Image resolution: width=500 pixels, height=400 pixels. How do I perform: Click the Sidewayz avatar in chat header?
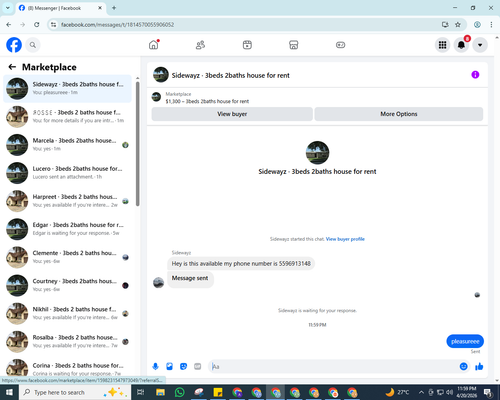pyautogui.click(x=161, y=75)
